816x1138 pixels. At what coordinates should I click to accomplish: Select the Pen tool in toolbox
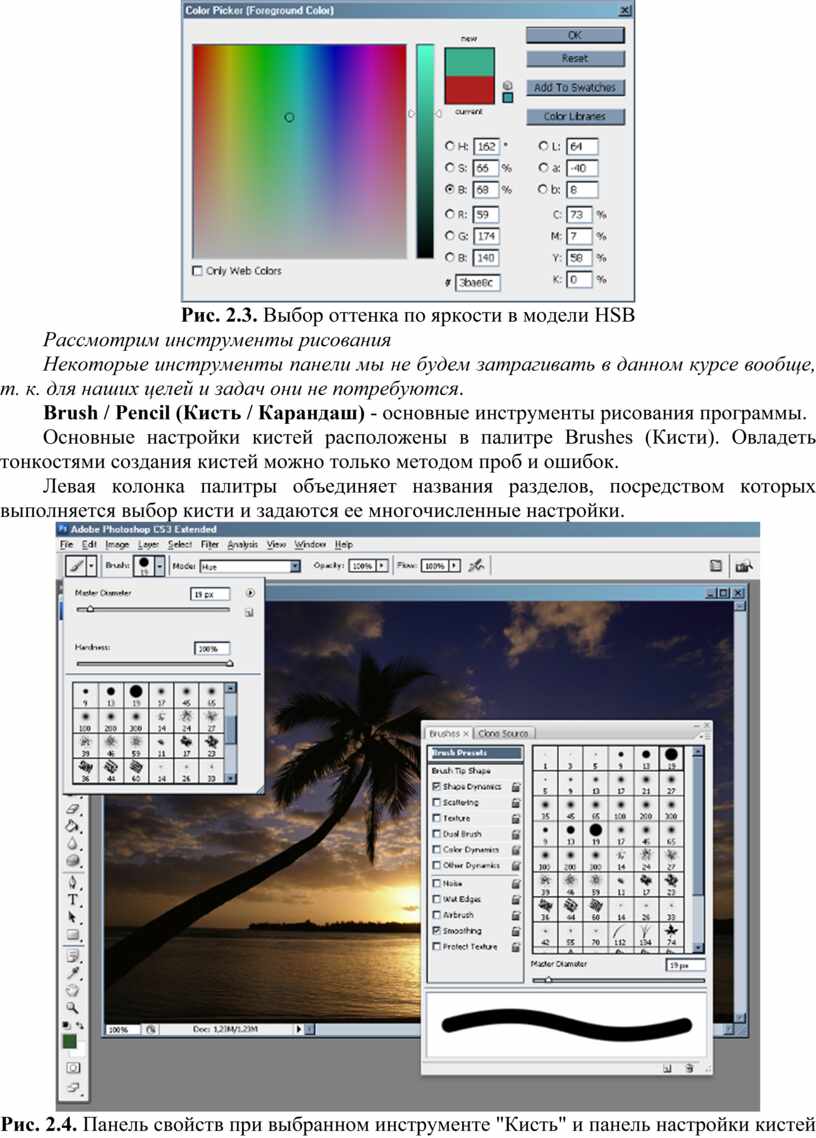coord(73,881)
